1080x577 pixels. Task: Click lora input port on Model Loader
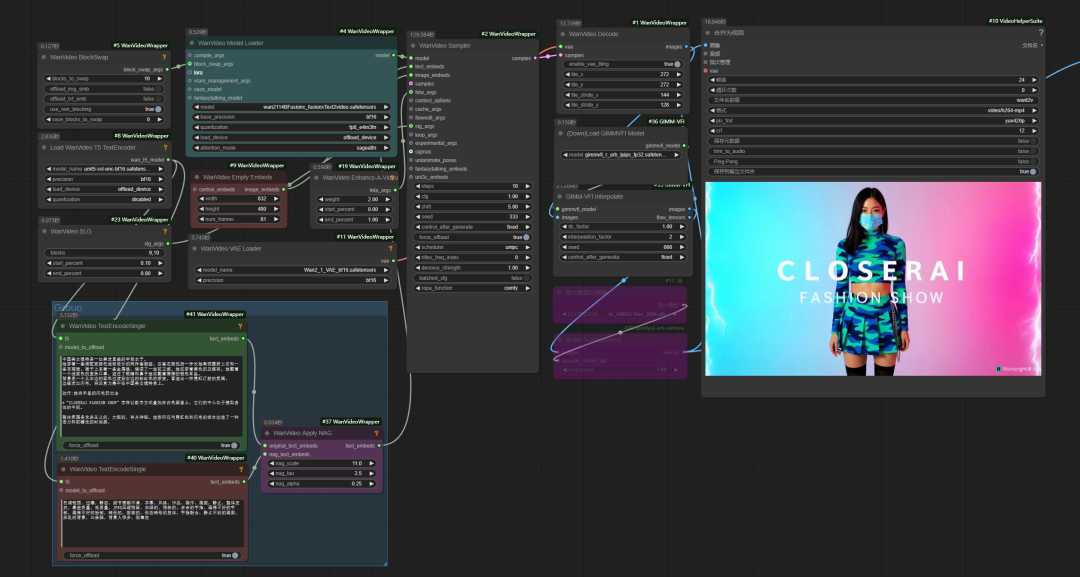190,72
